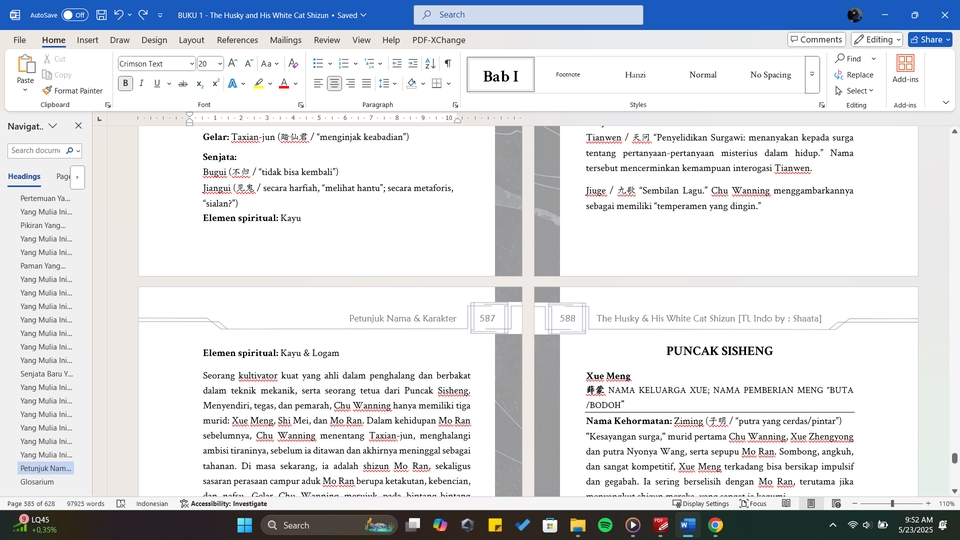Click the Undo icon
The width and height of the screenshot is (960, 540).
[119, 15]
